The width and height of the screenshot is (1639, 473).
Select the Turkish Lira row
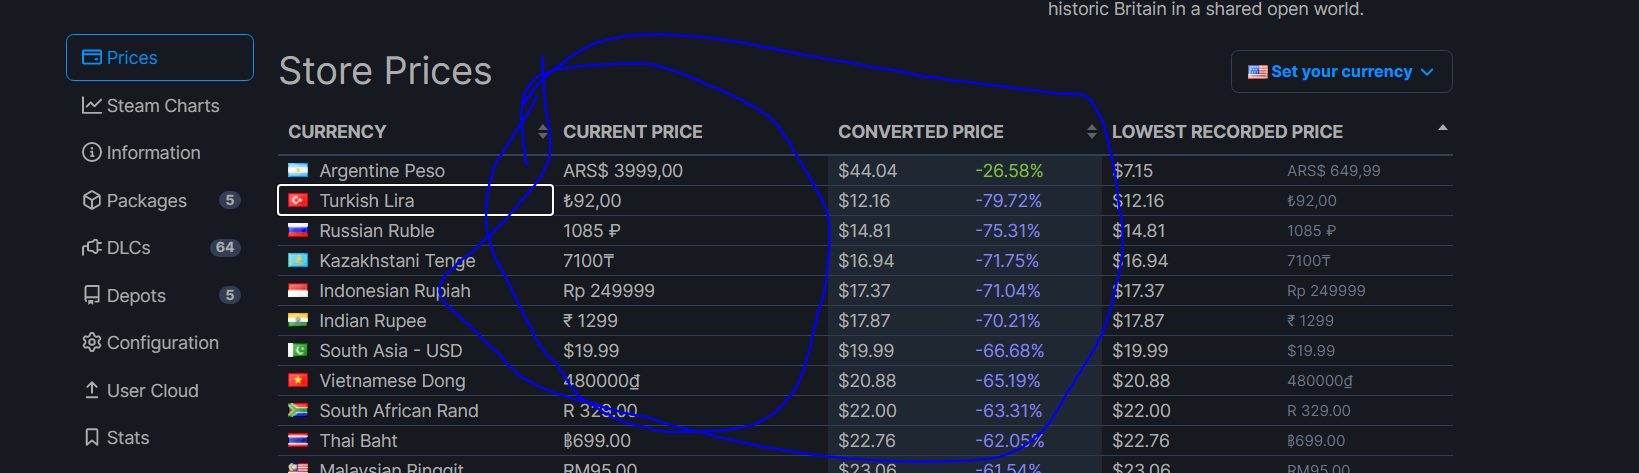coord(865,200)
